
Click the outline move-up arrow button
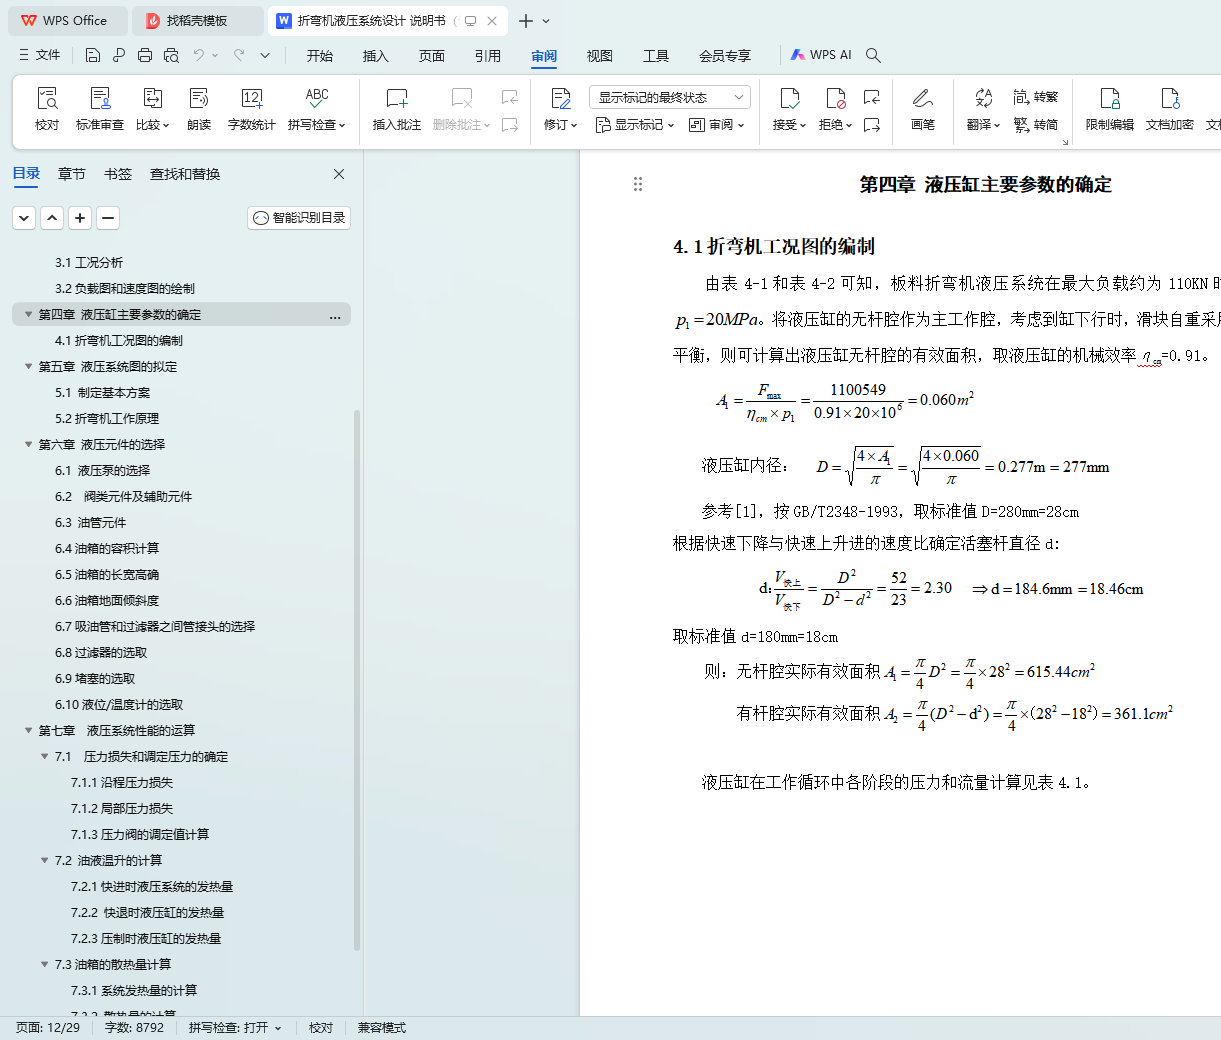click(x=52, y=217)
